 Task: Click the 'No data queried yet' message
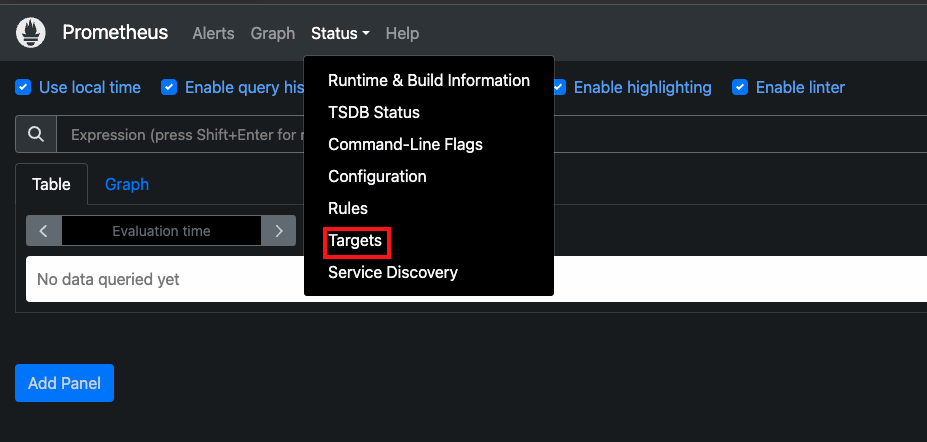point(108,279)
